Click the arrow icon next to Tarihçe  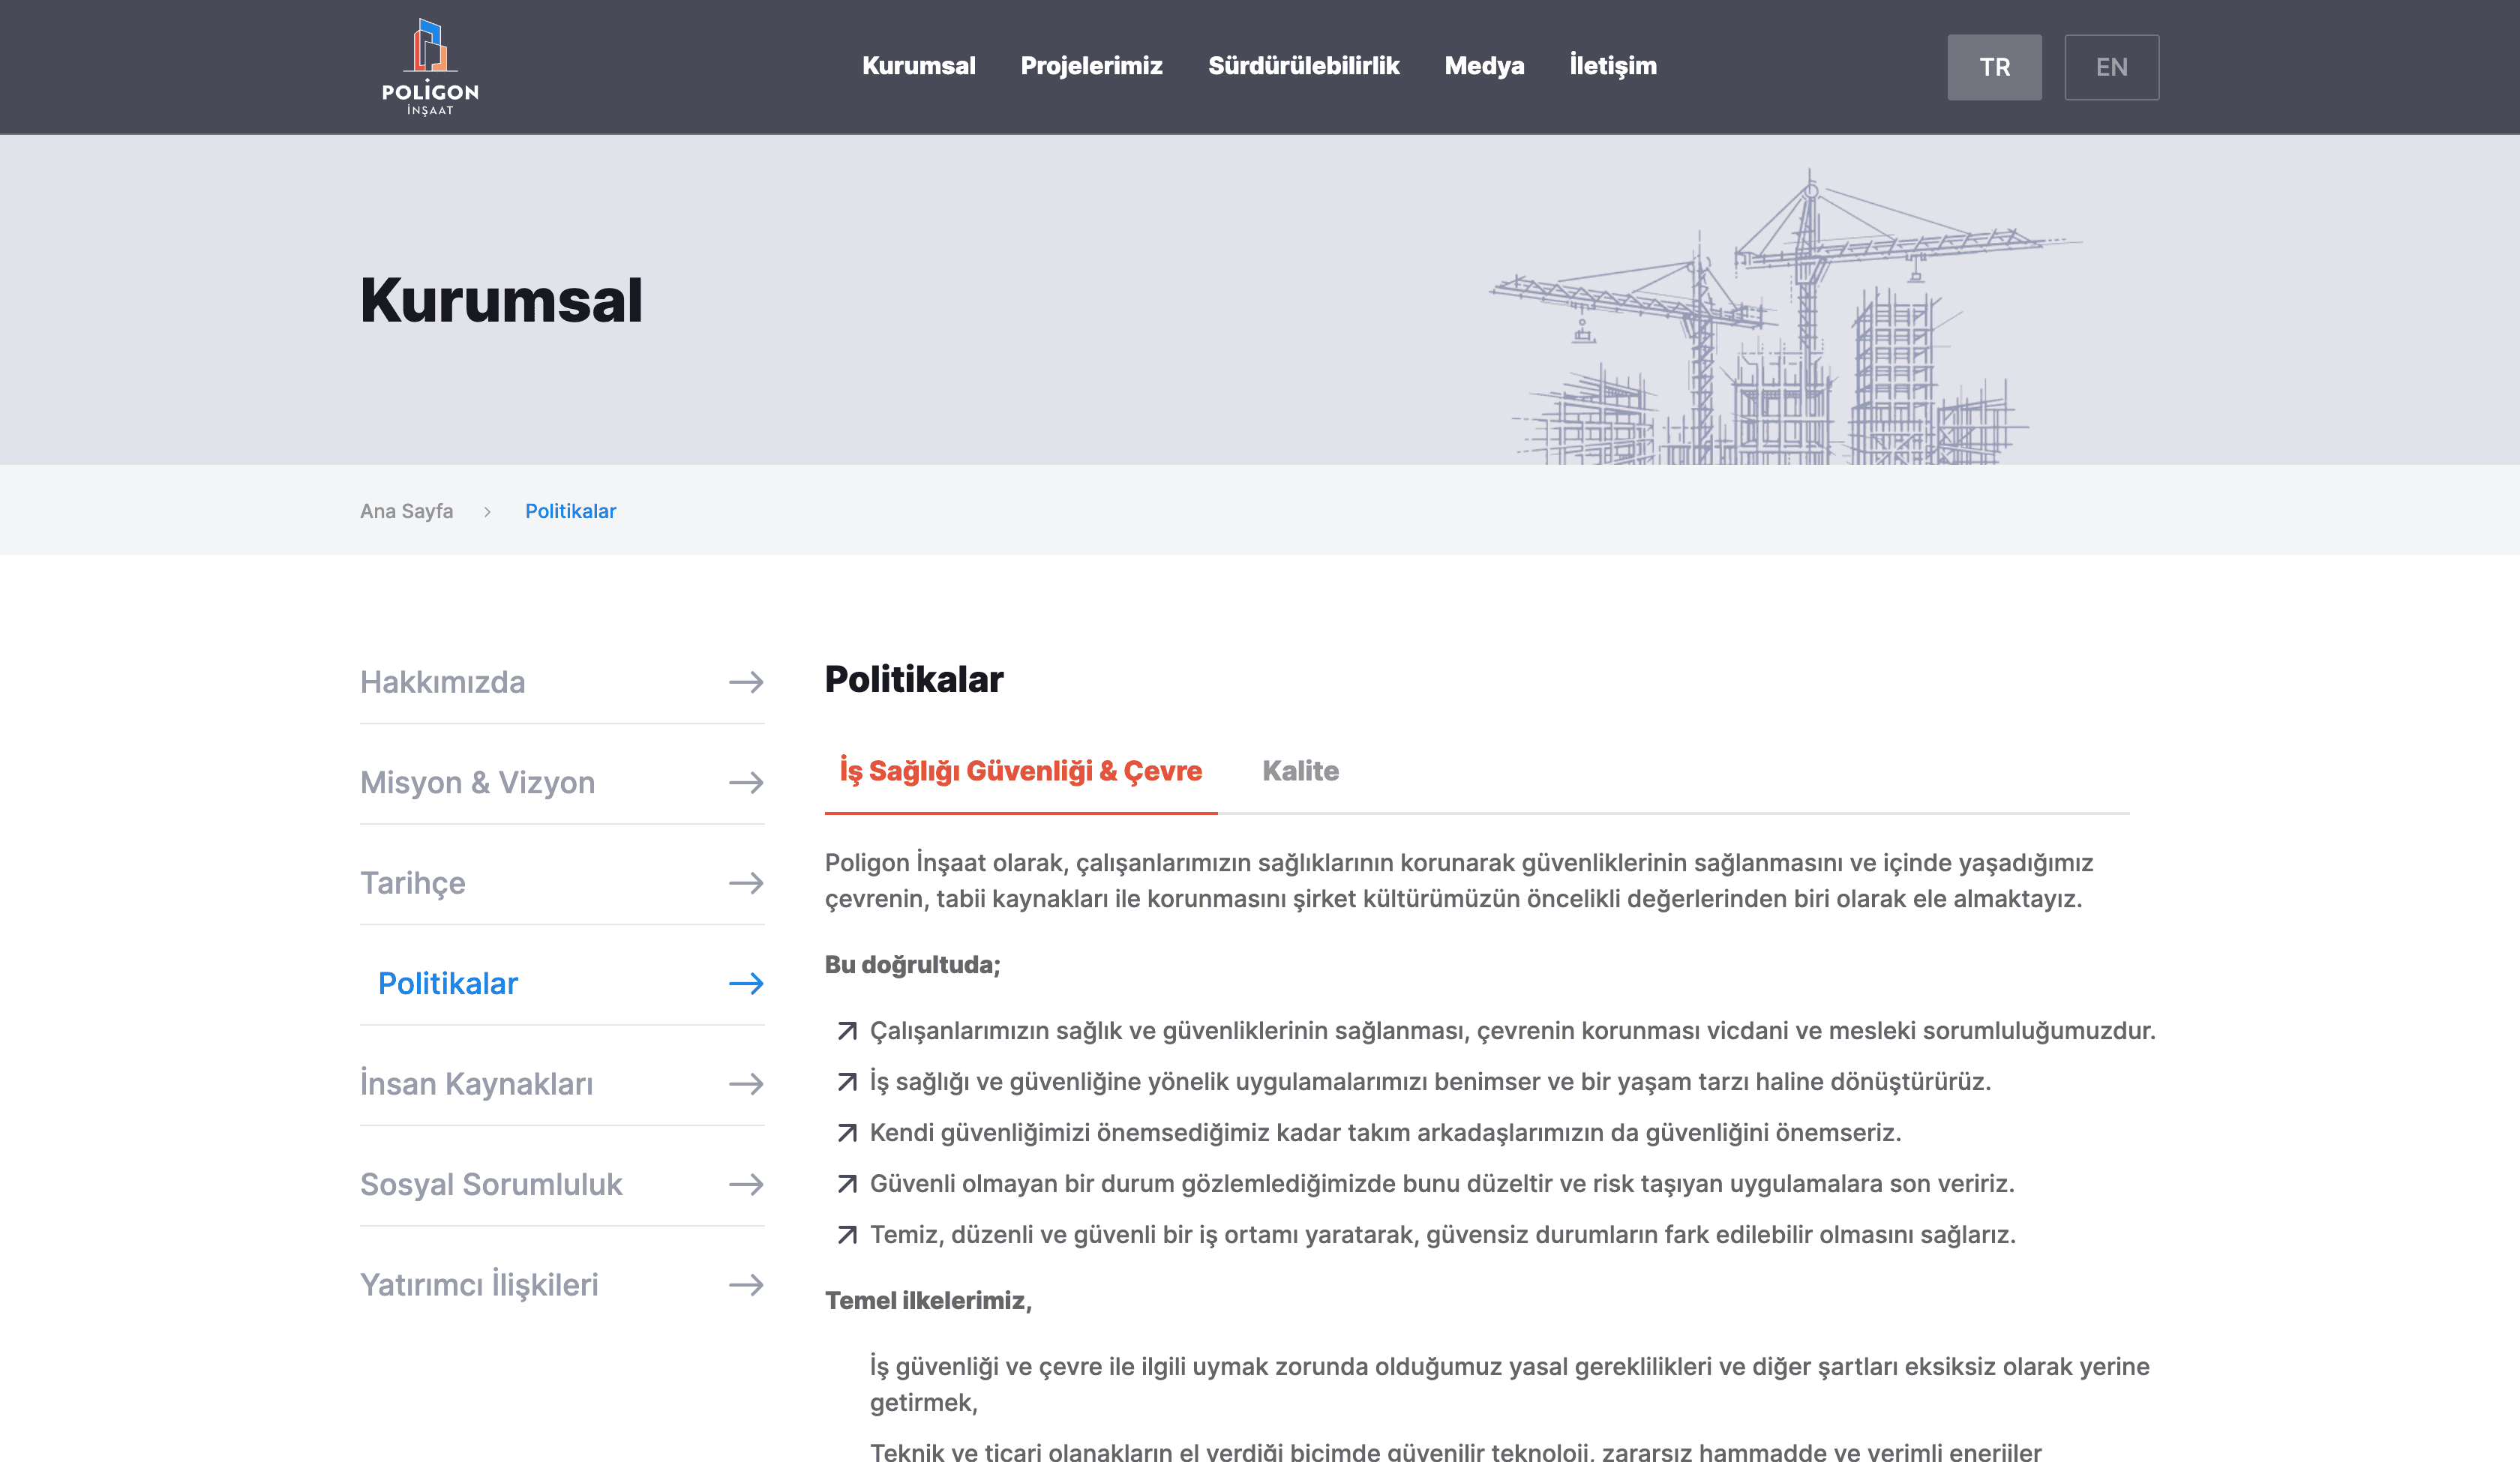tap(746, 883)
